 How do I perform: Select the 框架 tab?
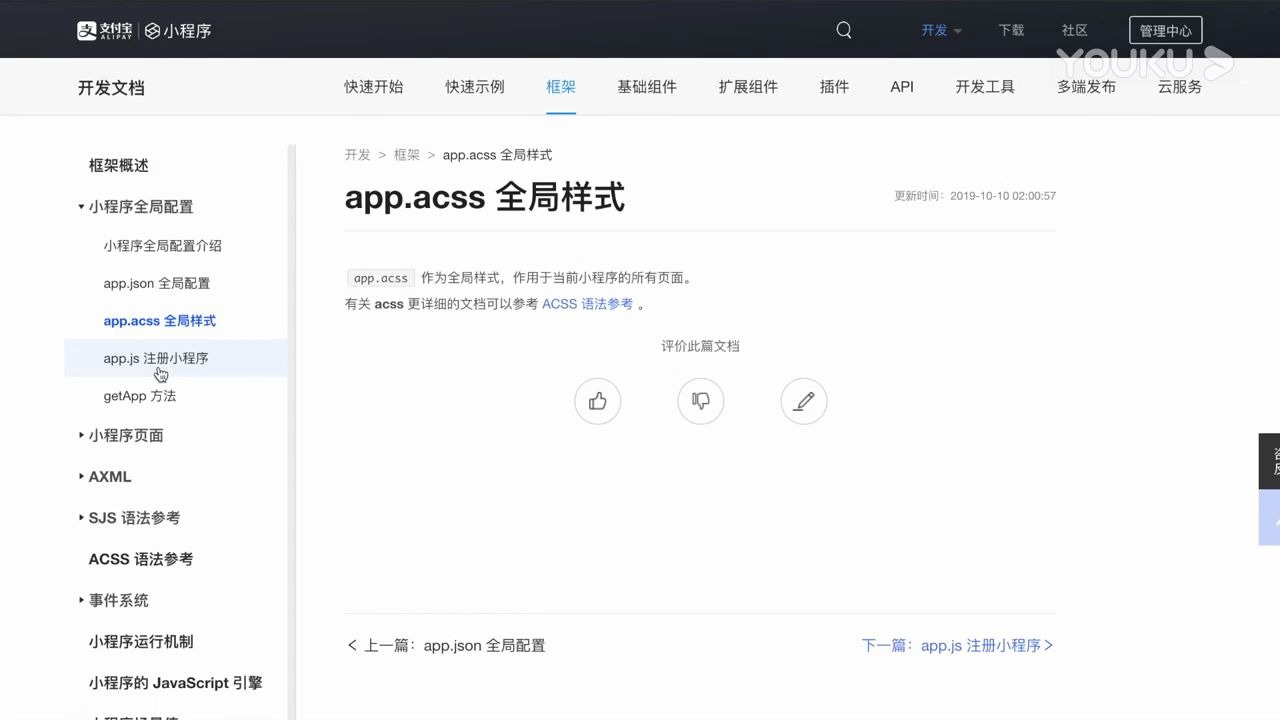point(561,87)
